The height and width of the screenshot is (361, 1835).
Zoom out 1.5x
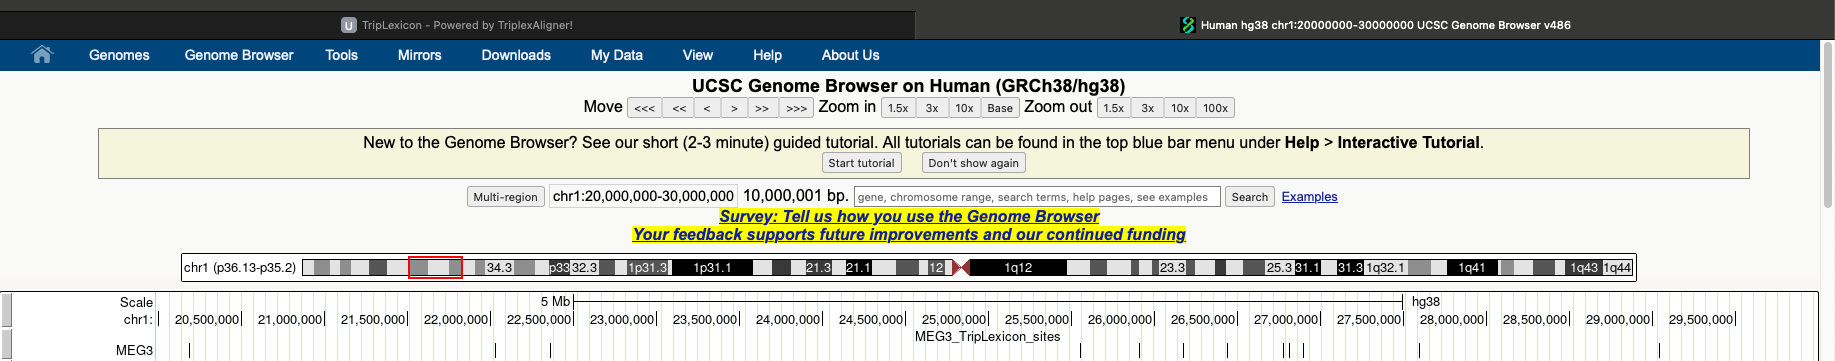point(1114,108)
